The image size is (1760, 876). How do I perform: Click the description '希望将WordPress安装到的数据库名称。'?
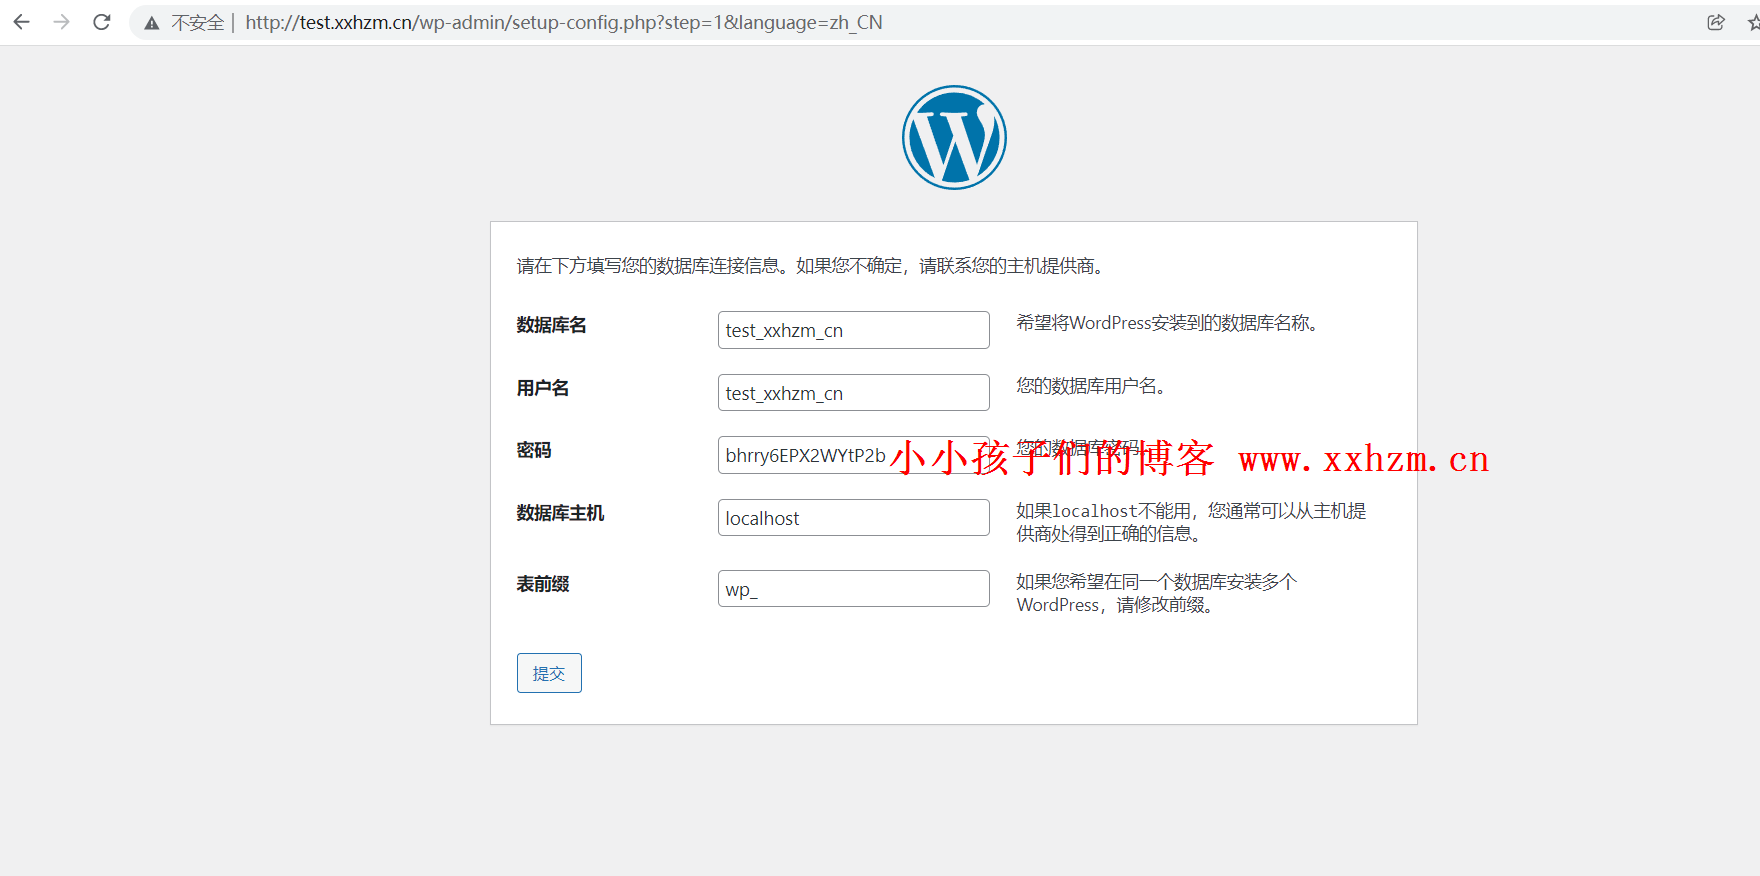[x=1170, y=323]
